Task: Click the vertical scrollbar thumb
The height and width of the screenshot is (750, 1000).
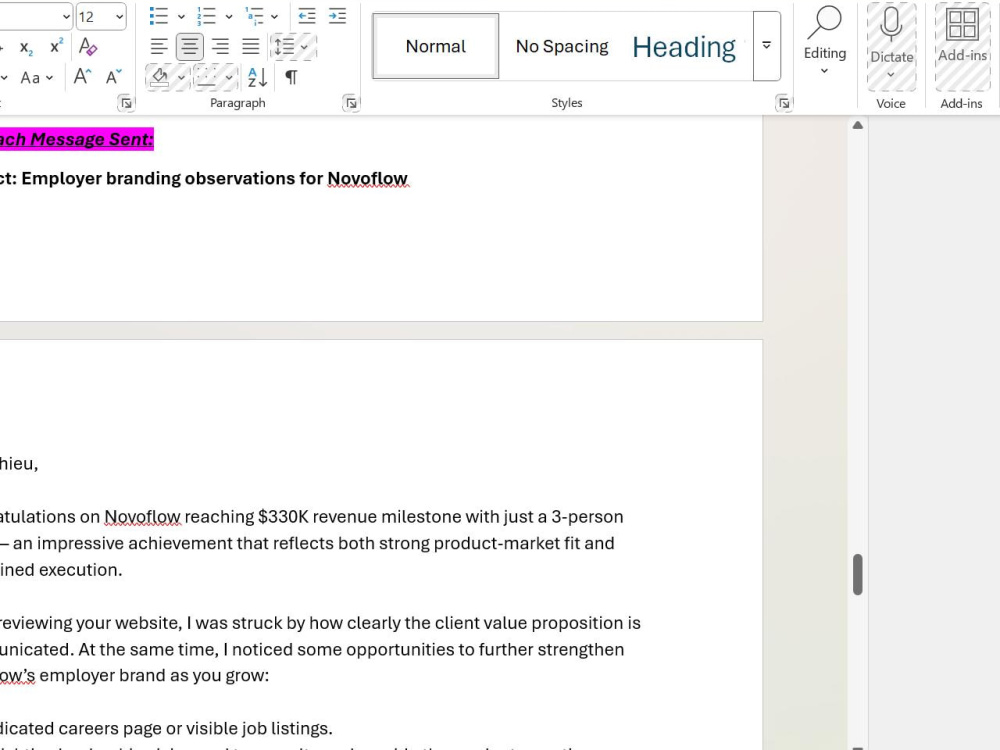Action: 858,575
